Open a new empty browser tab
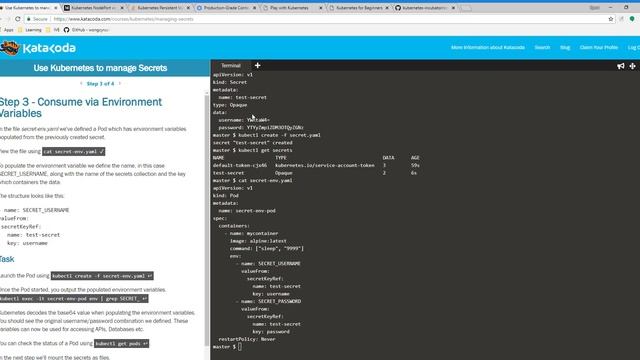640x360 pixels. coord(466,8)
